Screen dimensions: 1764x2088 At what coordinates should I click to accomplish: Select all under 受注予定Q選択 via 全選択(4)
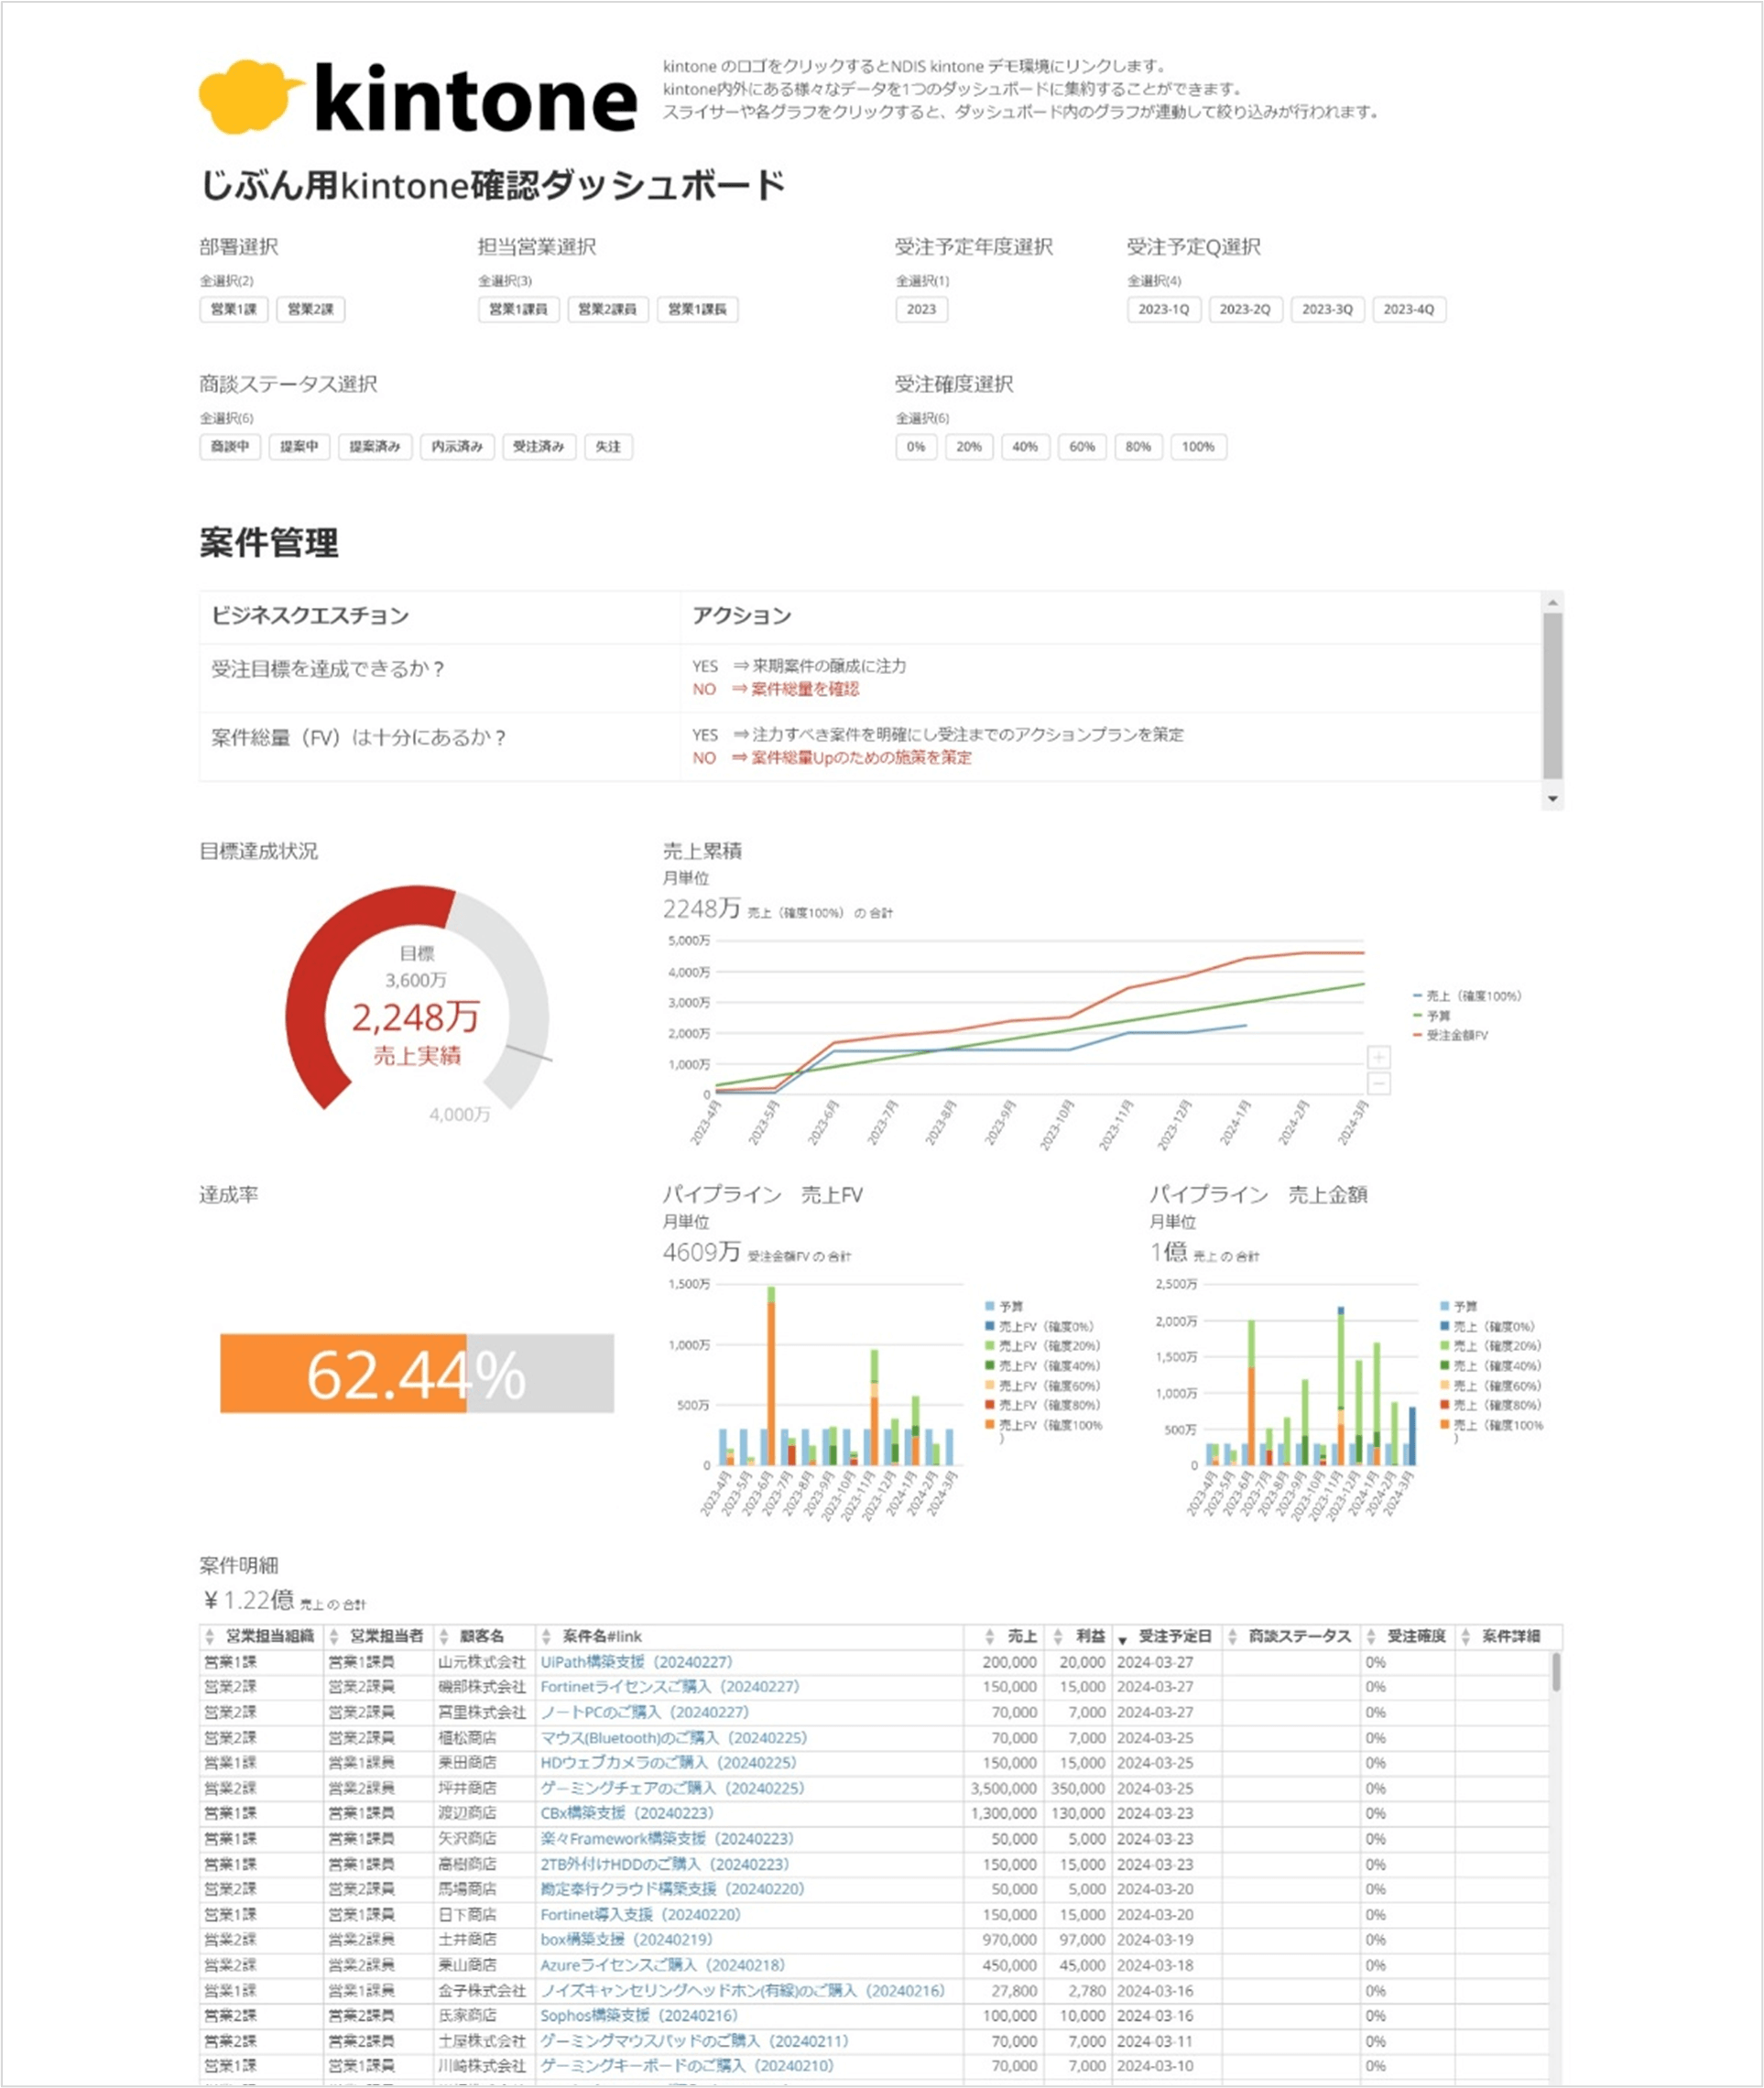tap(1154, 281)
